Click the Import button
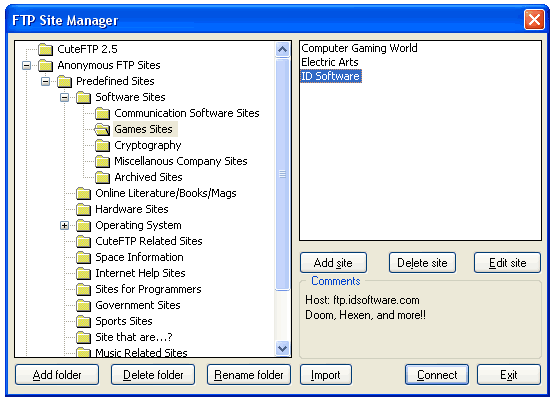Screen dimensions: 557x403 [x=326, y=375]
